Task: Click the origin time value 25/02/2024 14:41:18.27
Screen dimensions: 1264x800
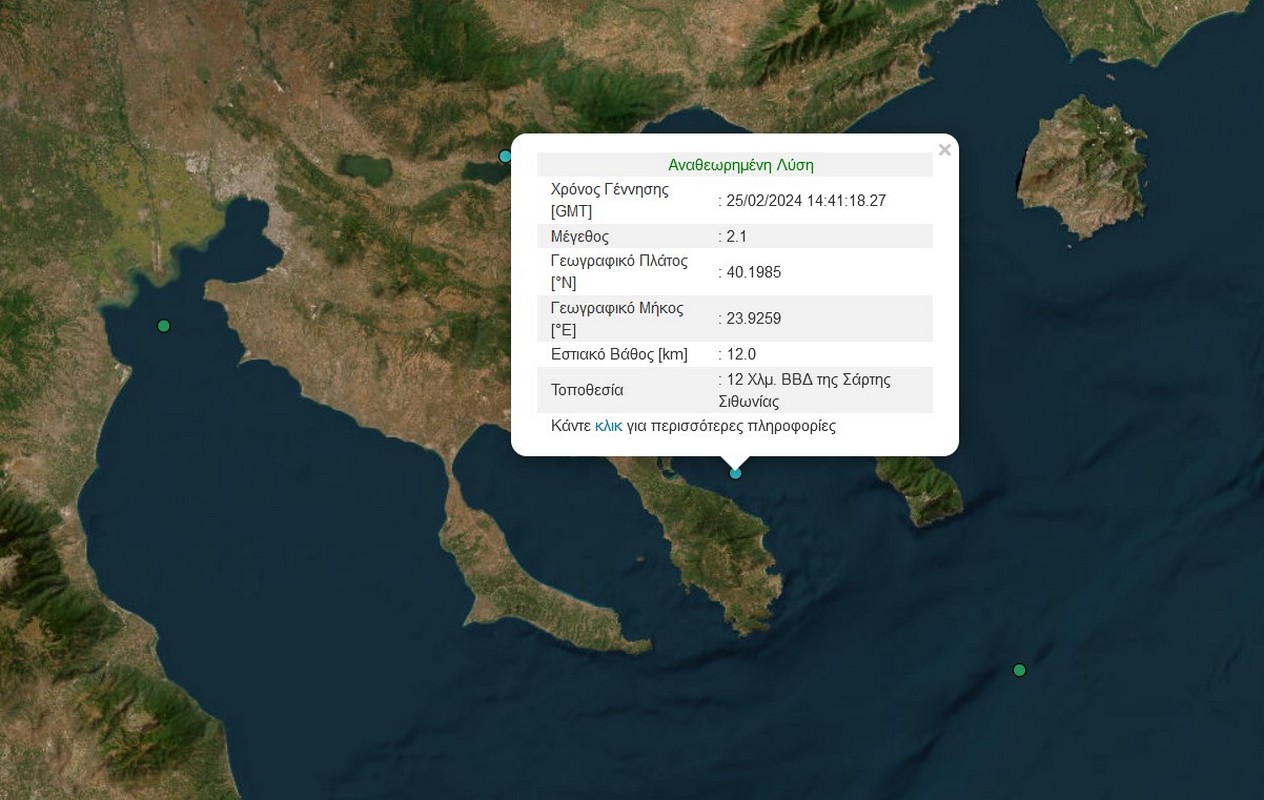Action: click(x=806, y=201)
